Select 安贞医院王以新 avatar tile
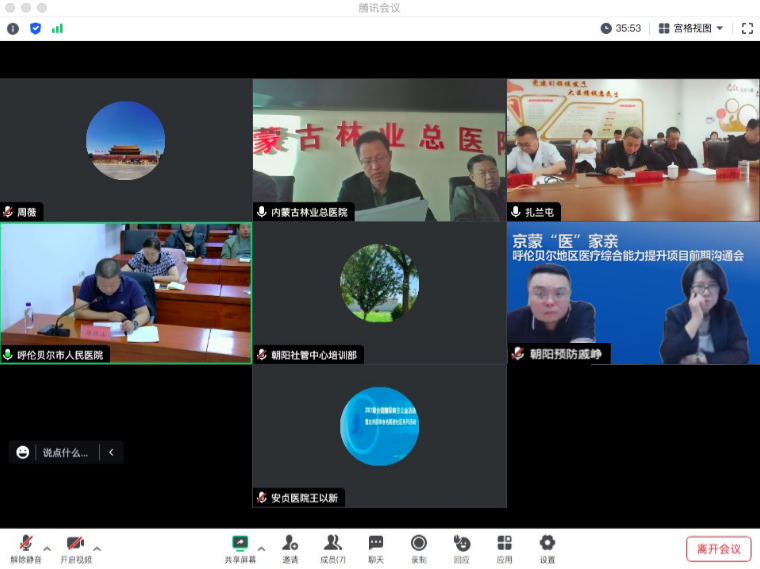 tap(380, 436)
